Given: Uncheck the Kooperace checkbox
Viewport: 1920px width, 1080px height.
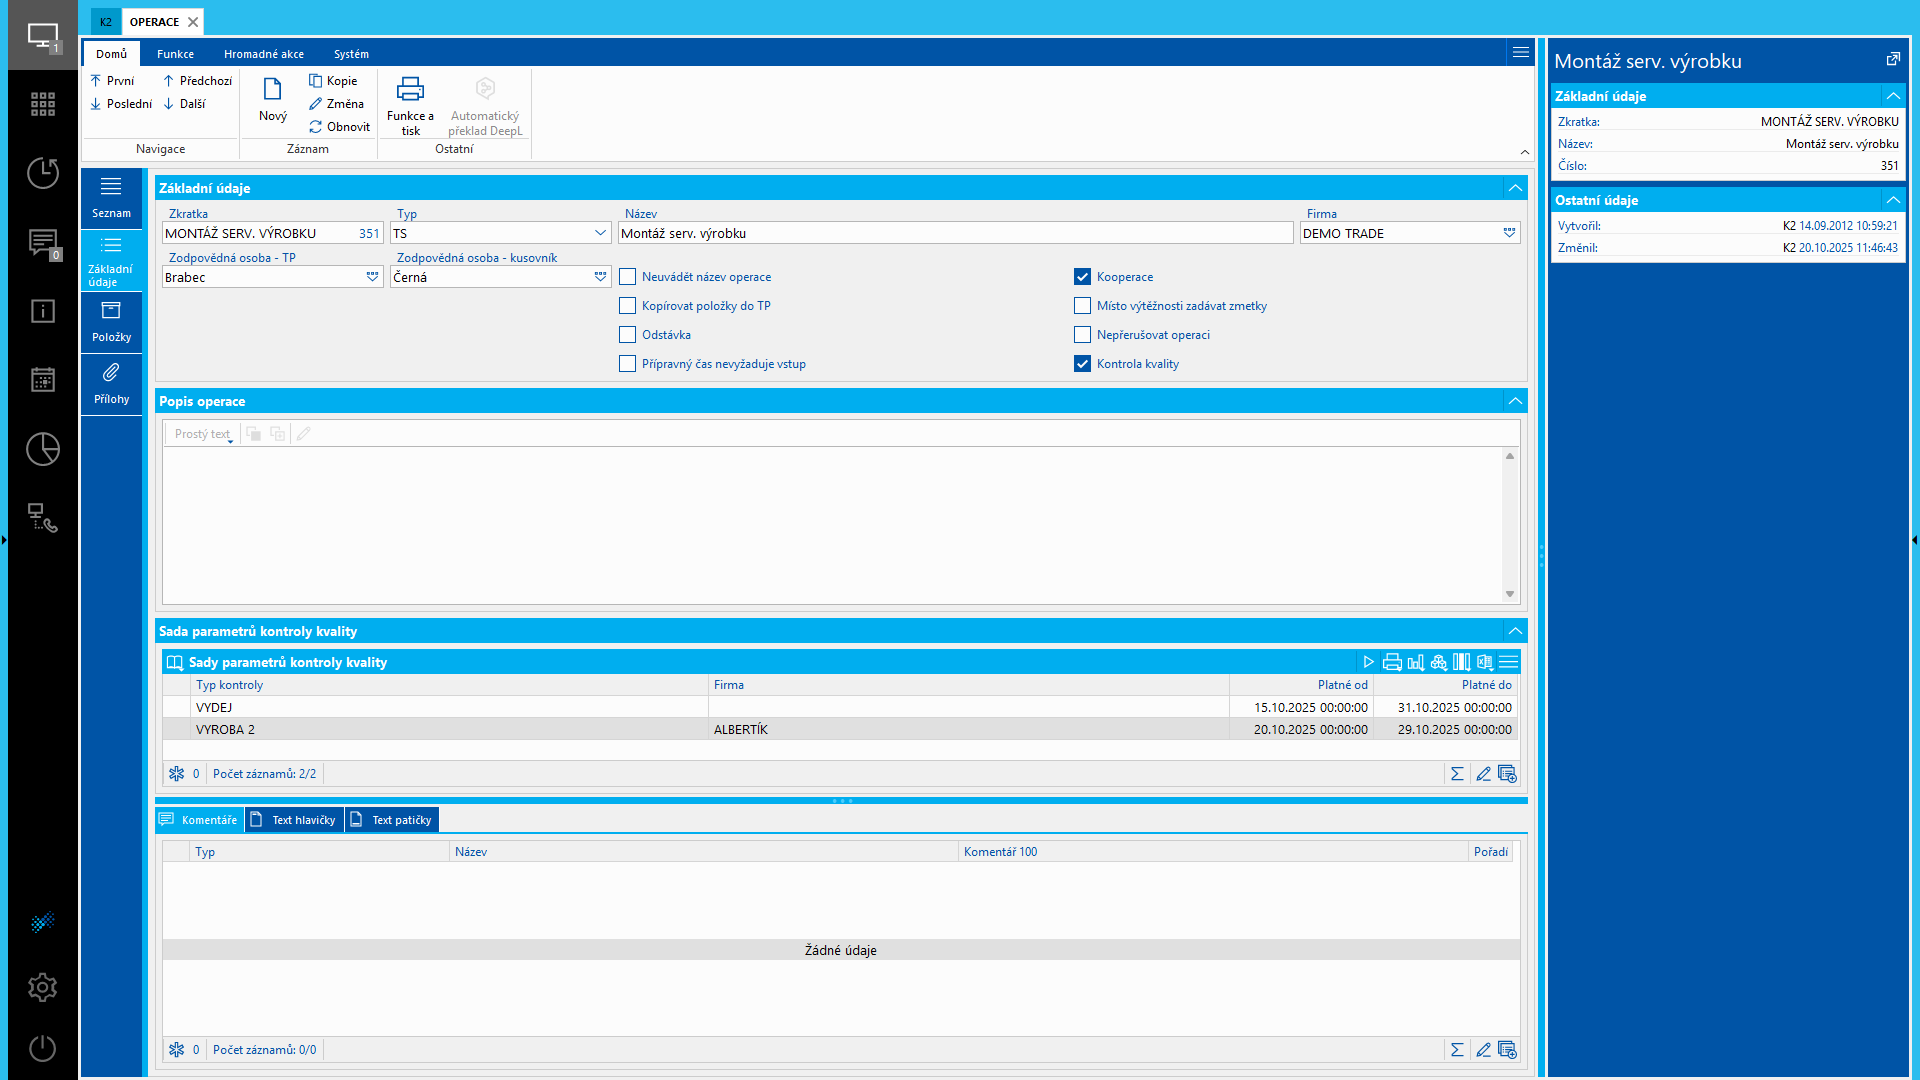Looking at the screenshot, I should point(1082,277).
